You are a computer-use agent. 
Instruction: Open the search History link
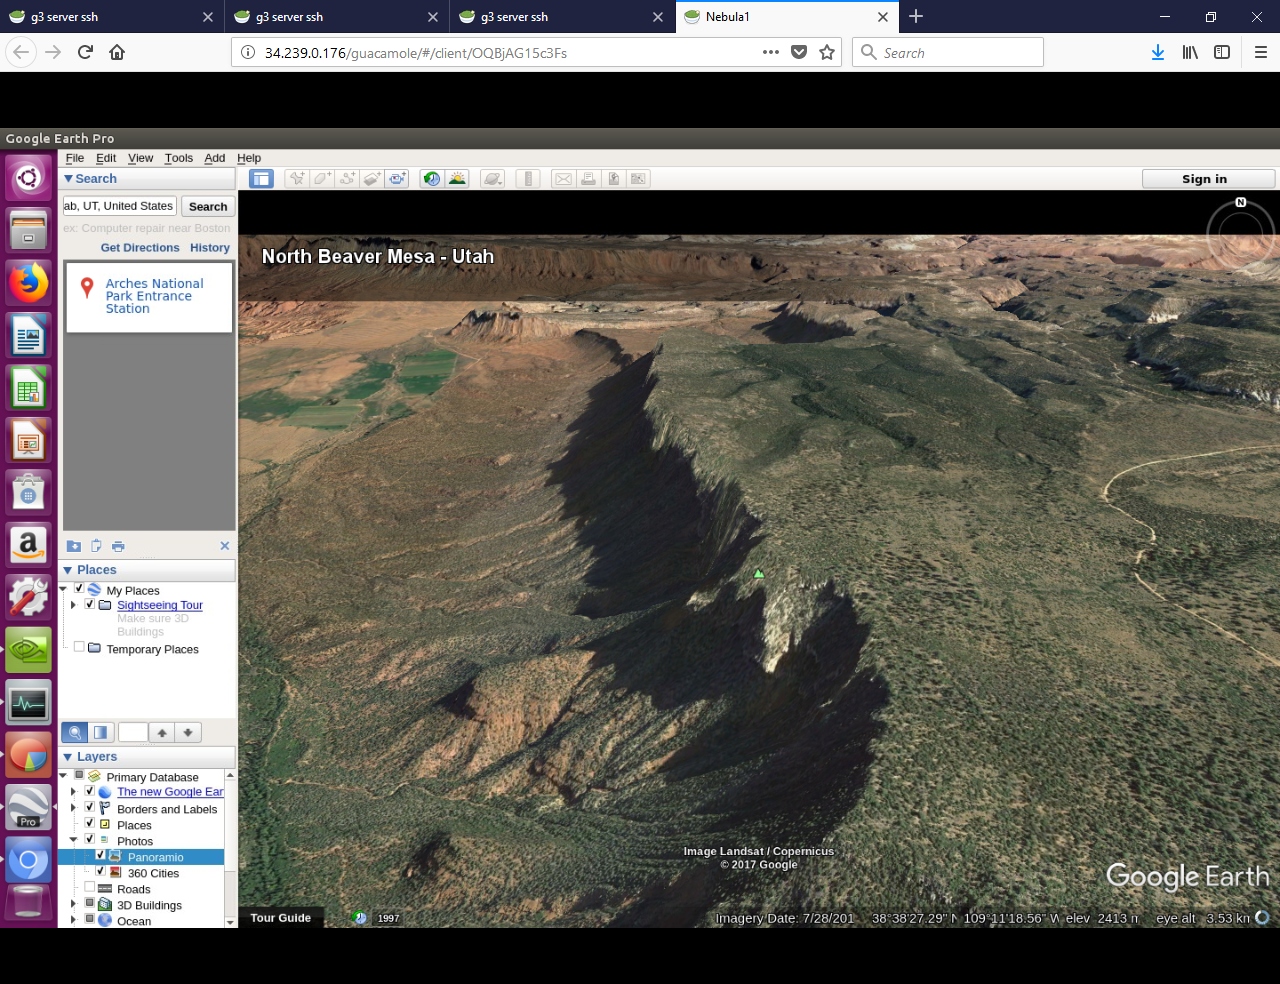[x=210, y=248]
